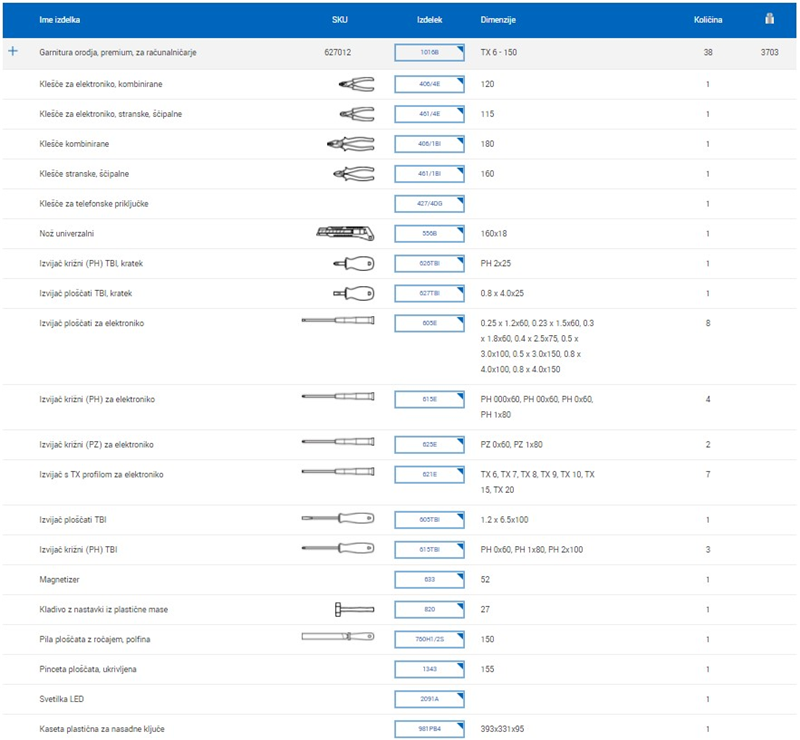Open product code 427/4DG button
Image resolution: width=800 pixels, height=740 pixels.
click(x=429, y=204)
